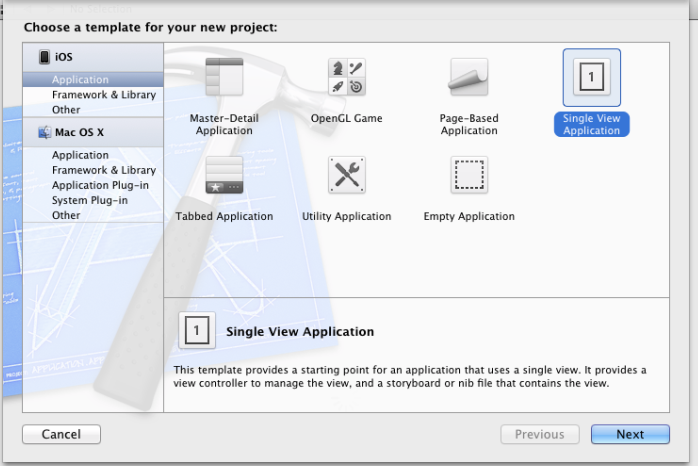The image size is (698, 466).
Task: Select Other under the iOS section
Action: coord(93,109)
